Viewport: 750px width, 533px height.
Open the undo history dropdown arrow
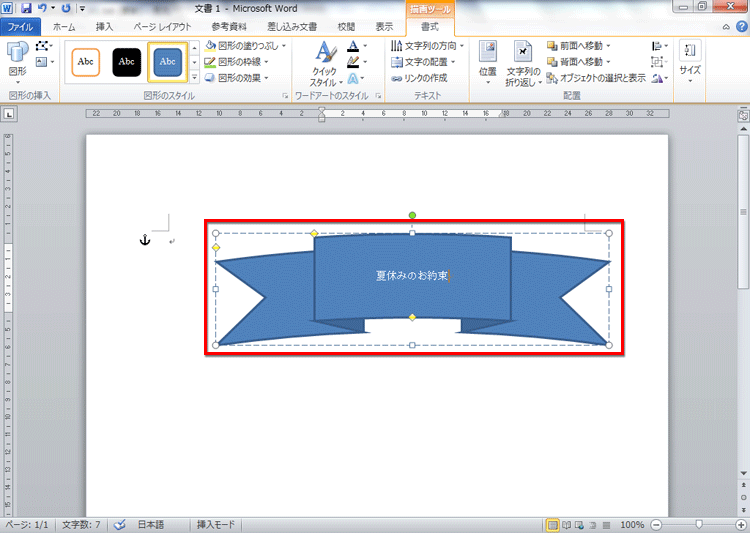[53, 8]
